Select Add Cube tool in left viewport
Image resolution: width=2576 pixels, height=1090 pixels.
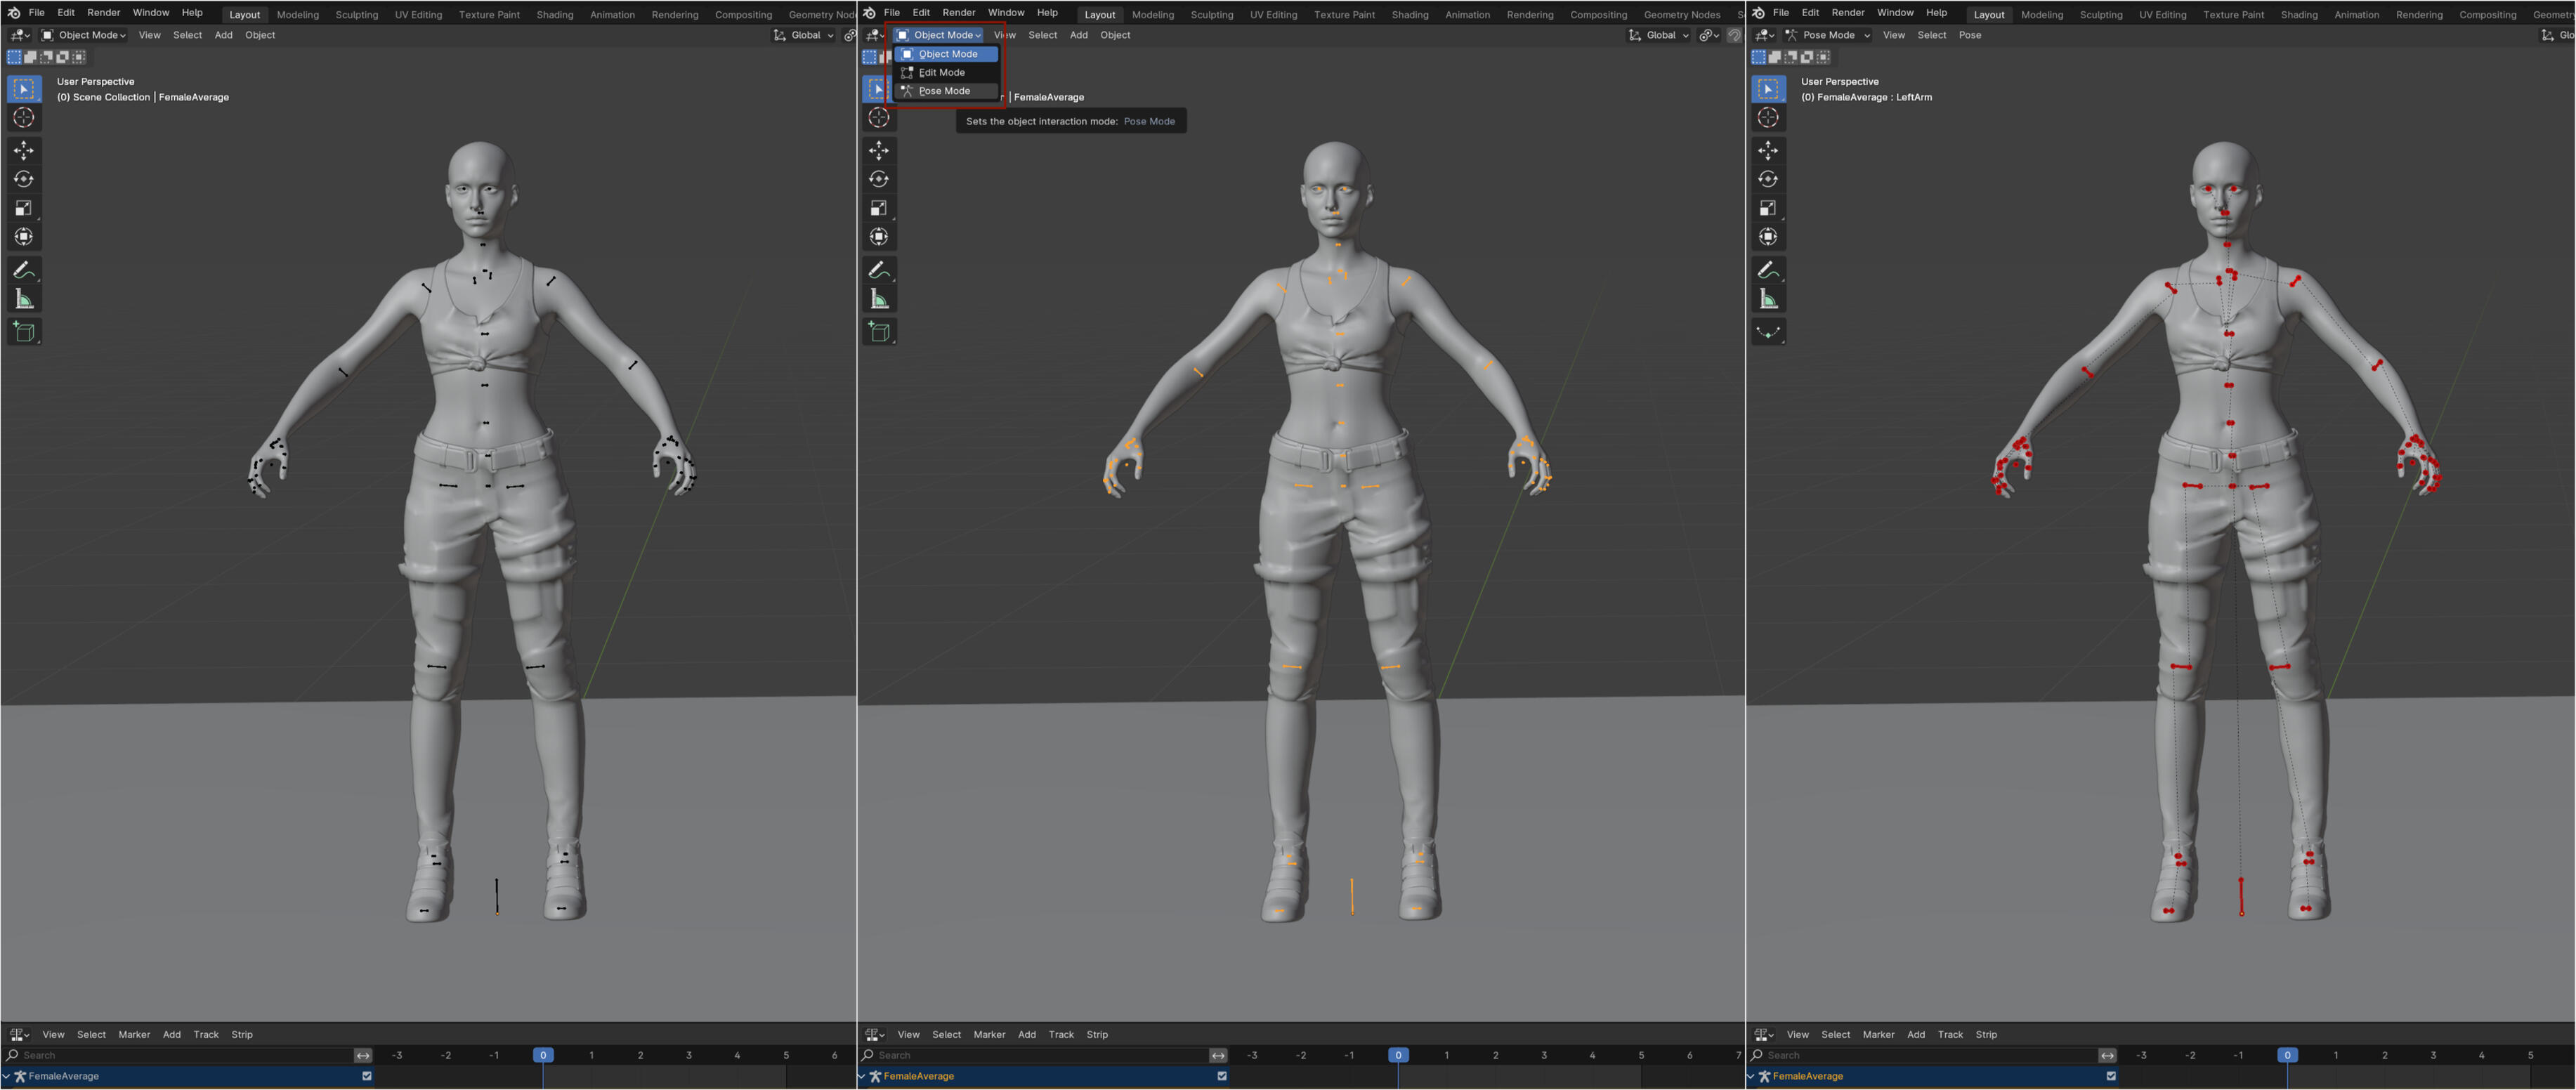click(x=24, y=332)
